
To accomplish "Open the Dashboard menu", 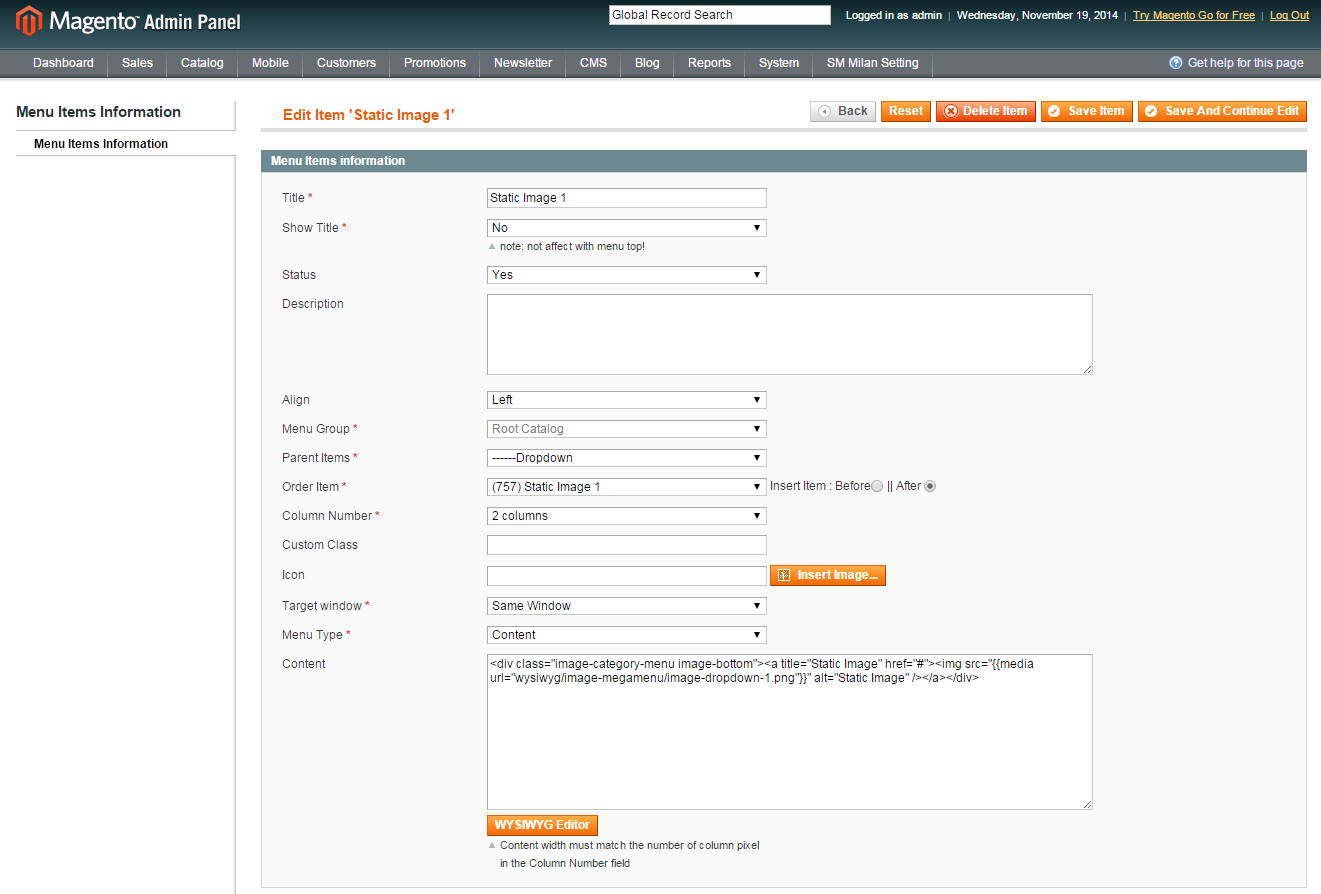I will [x=63, y=63].
